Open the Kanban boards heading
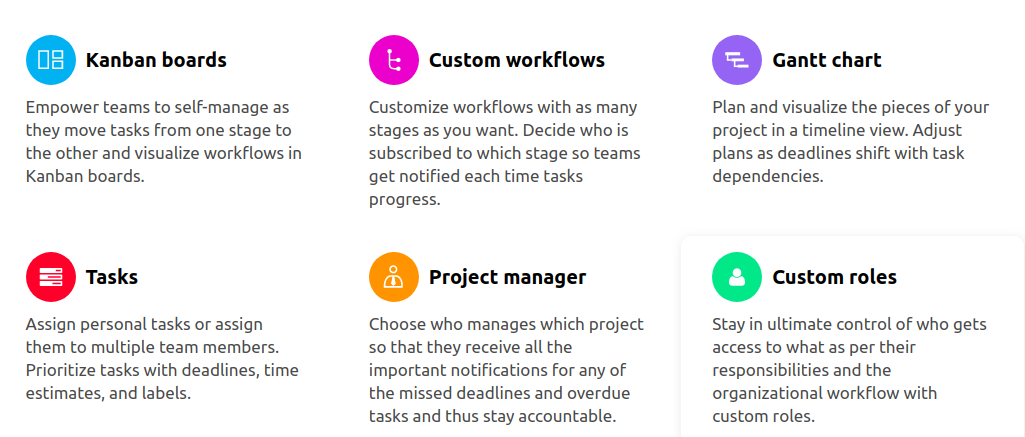The height and width of the screenshot is (437, 1025). coord(156,60)
